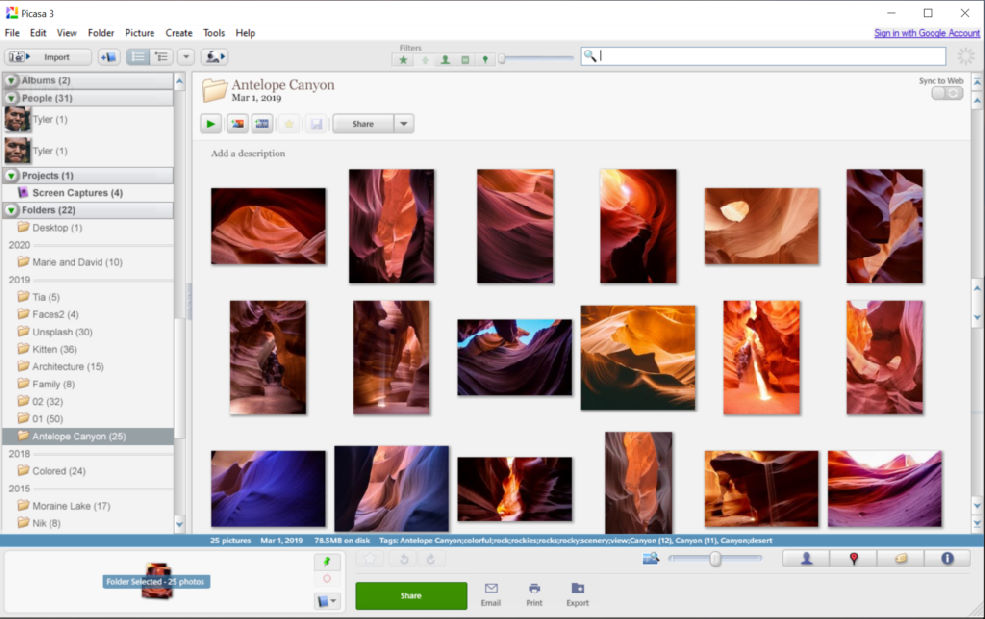This screenshot has width=985, height=619.
Task: Open the Tags panel with the tag icon
Action: [x=901, y=558]
